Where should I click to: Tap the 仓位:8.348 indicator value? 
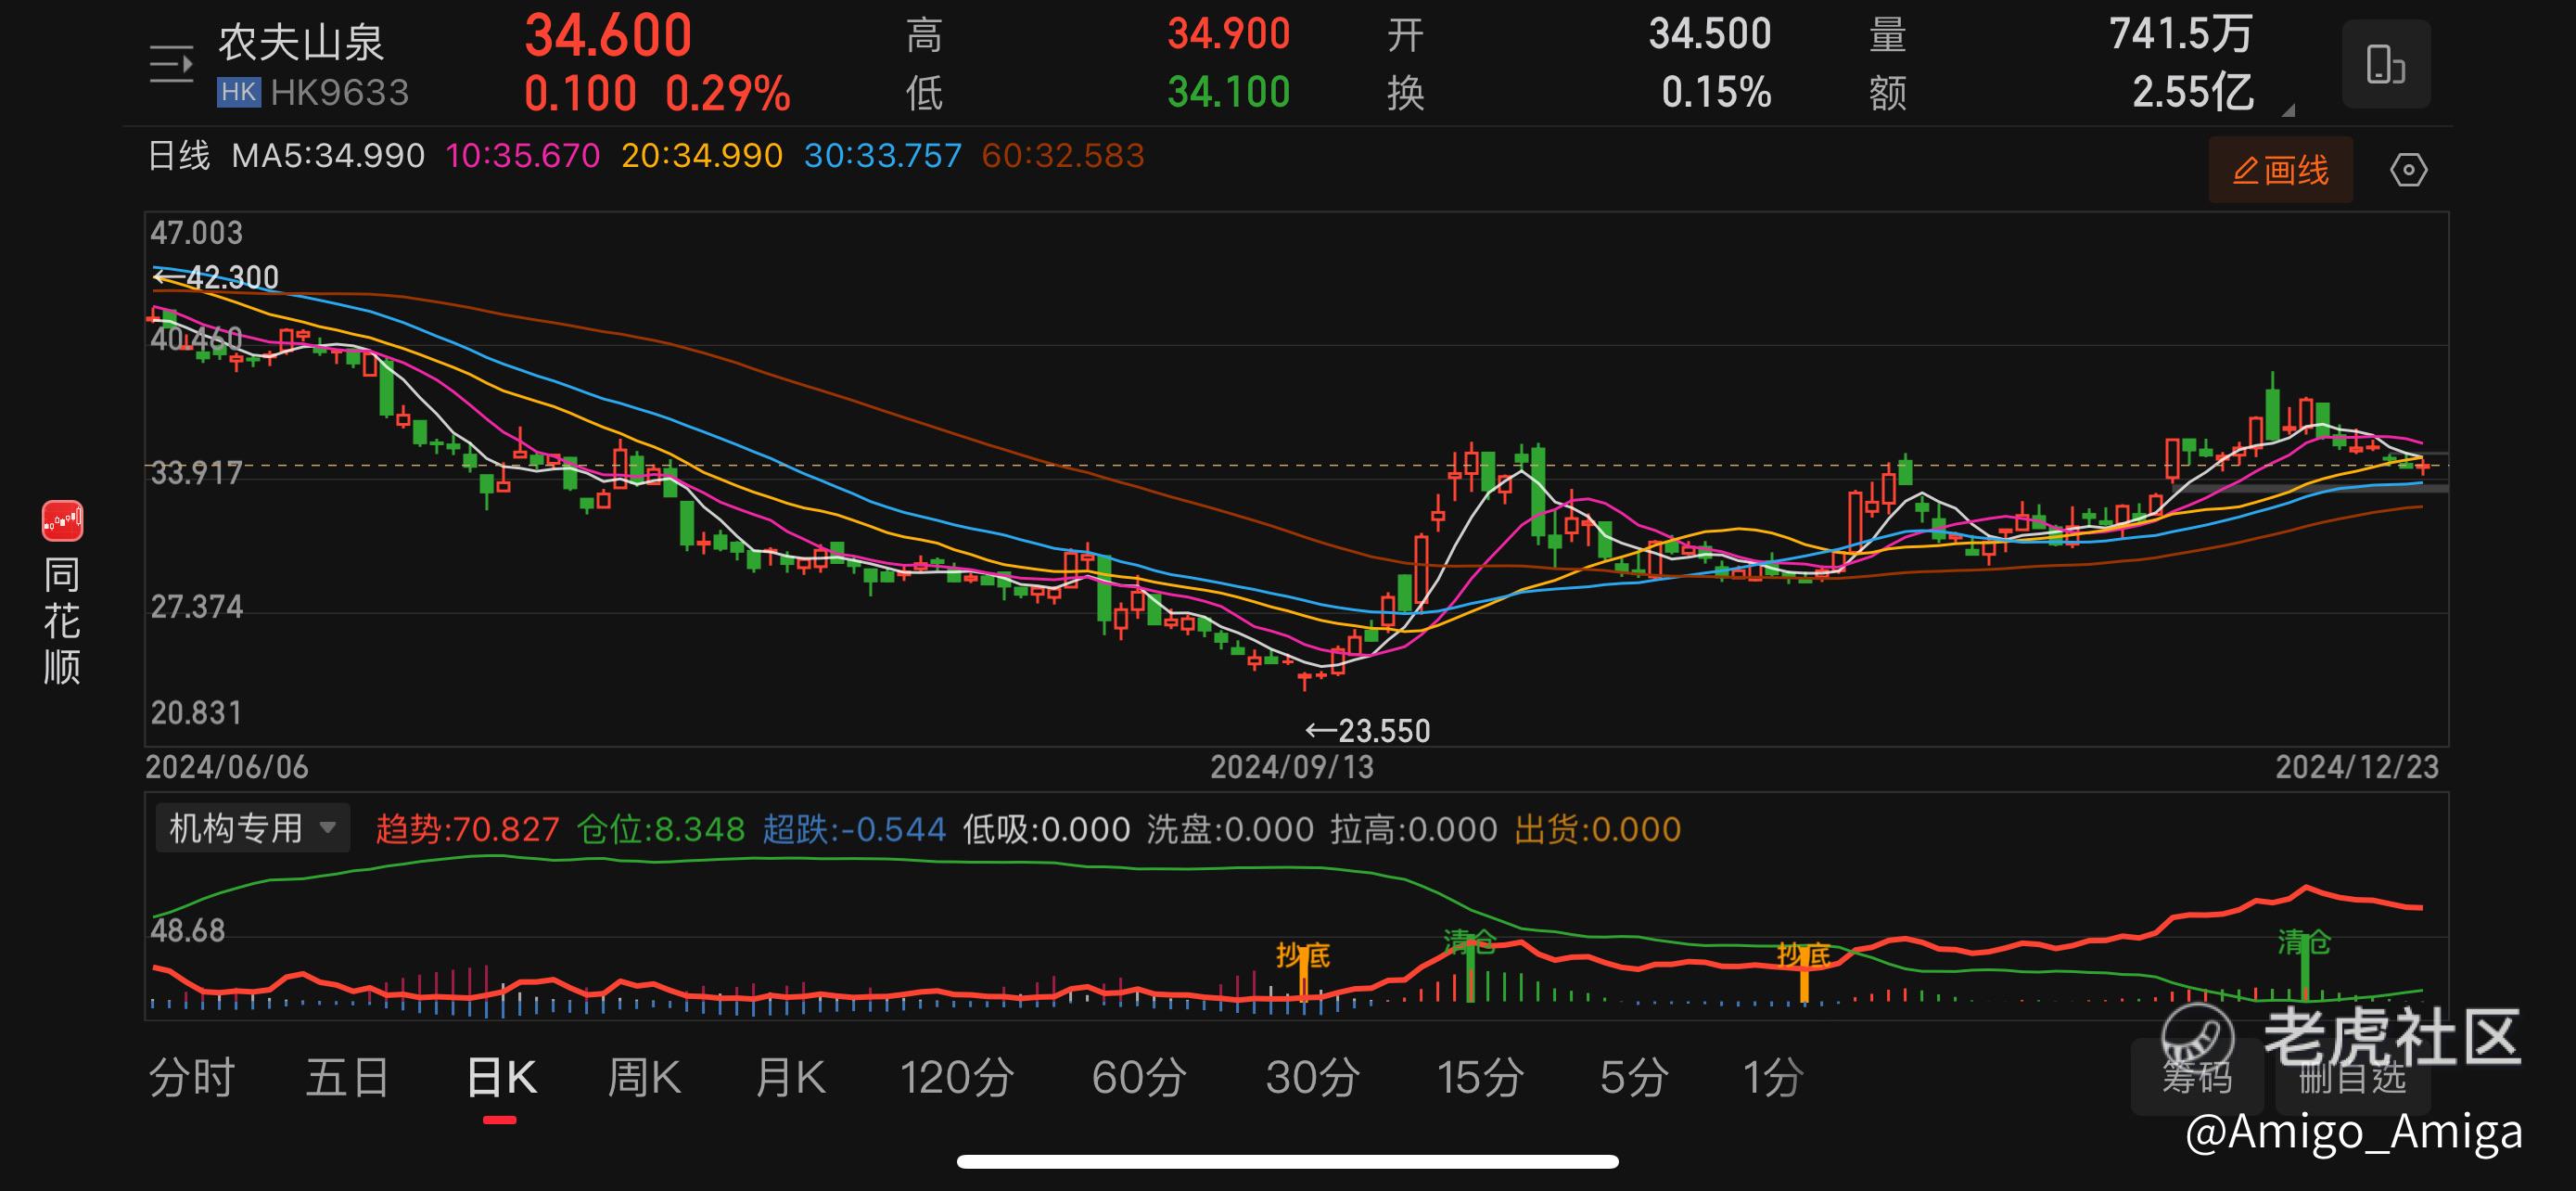[661, 829]
